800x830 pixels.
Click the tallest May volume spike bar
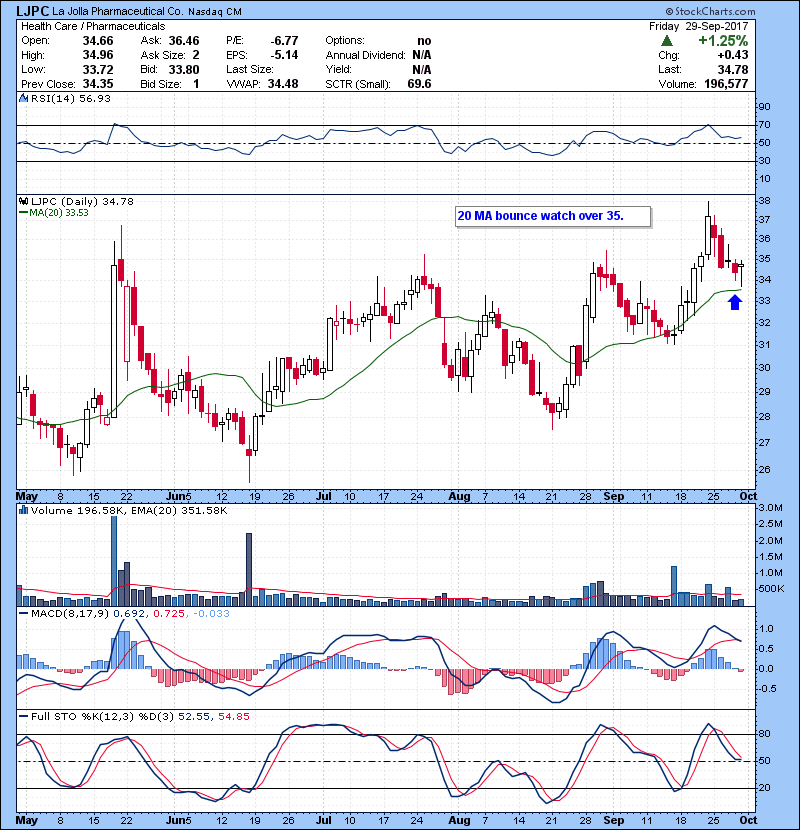[x=114, y=561]
